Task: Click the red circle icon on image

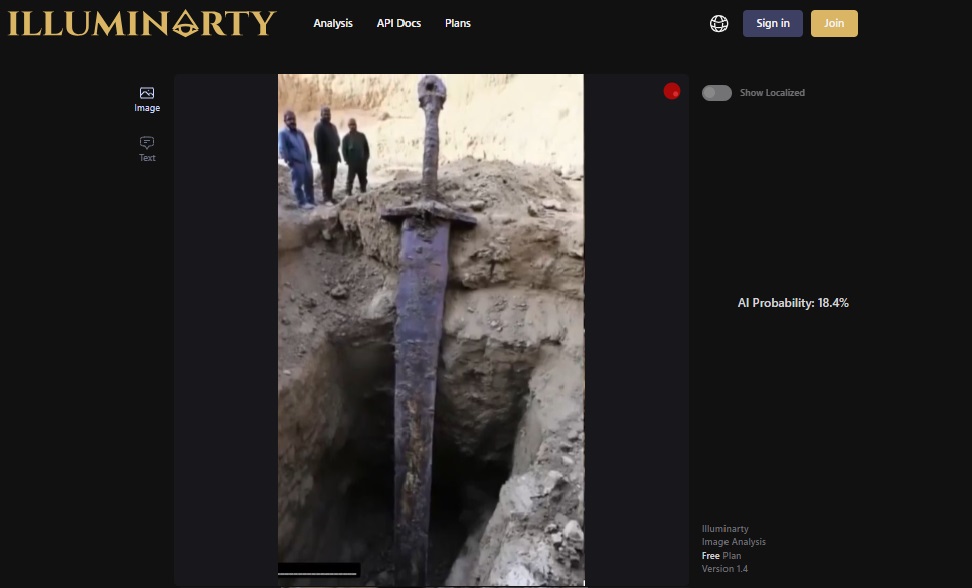Action: pos(672,92)
